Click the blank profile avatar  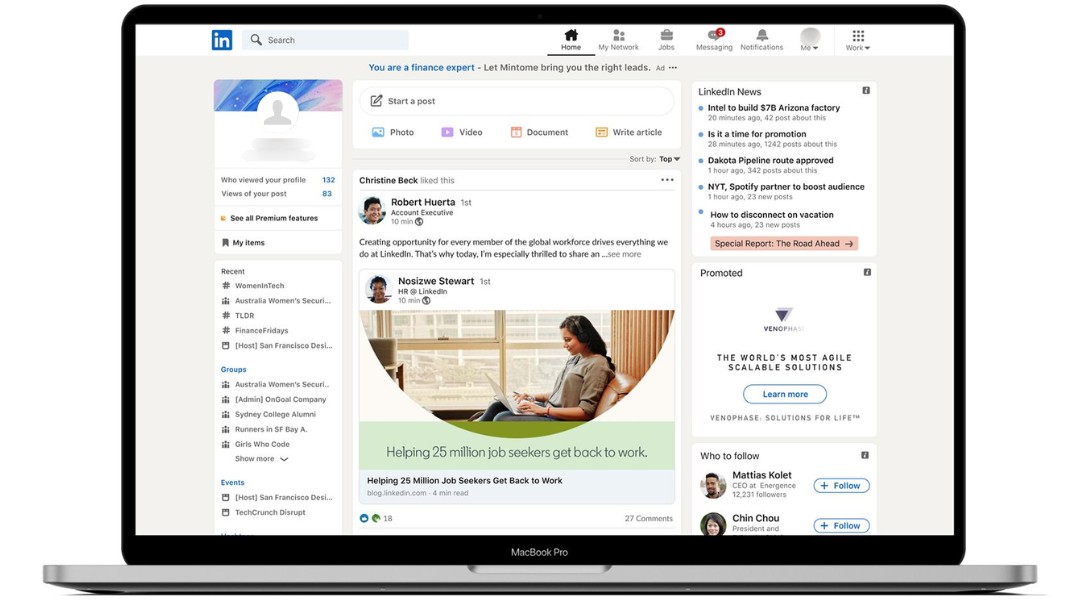(x=278, y=111)
